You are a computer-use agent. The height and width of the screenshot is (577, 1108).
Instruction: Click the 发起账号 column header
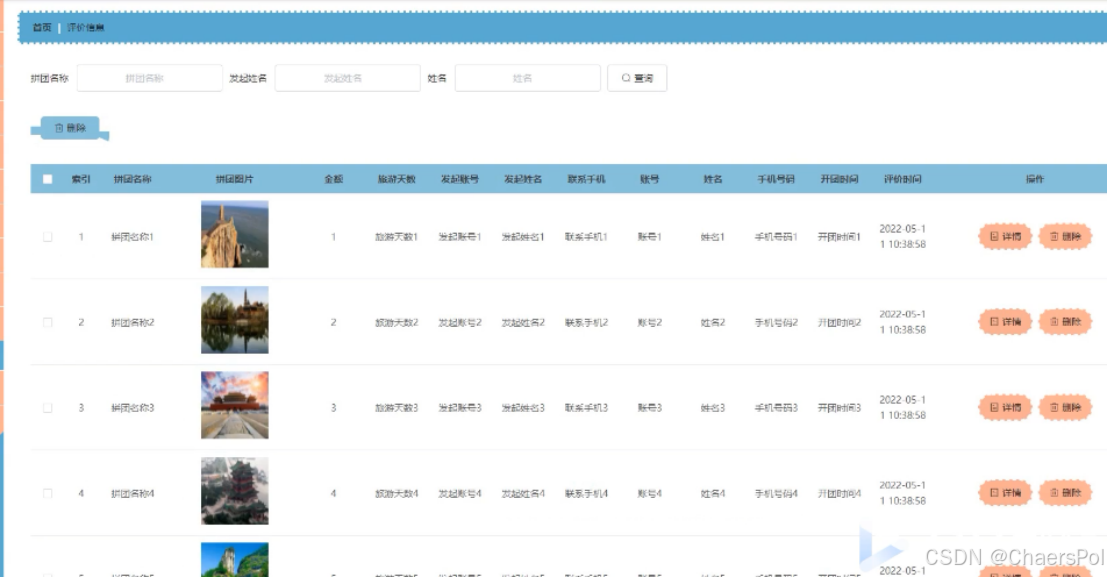(459, 179)
